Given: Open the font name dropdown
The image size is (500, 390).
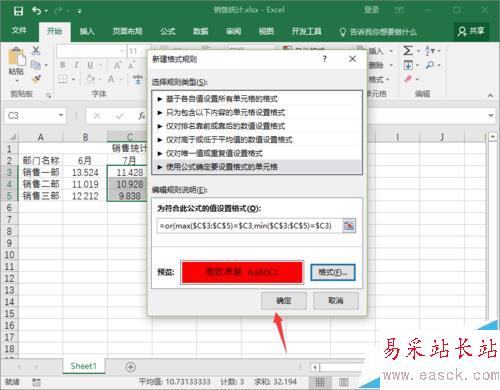Looking at the screenshot, I should coord(122,51).
